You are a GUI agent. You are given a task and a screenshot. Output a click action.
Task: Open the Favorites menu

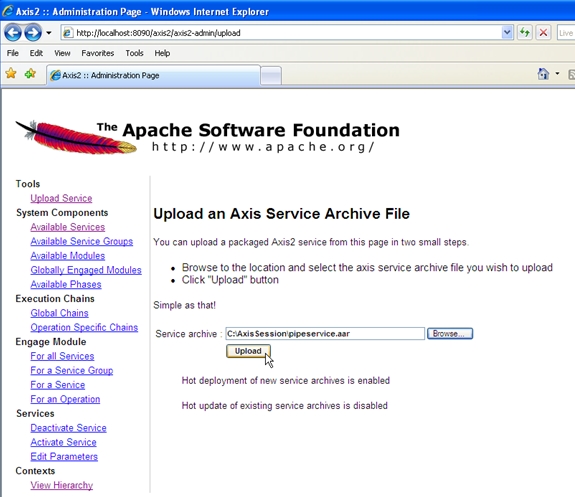coord(98,53)
